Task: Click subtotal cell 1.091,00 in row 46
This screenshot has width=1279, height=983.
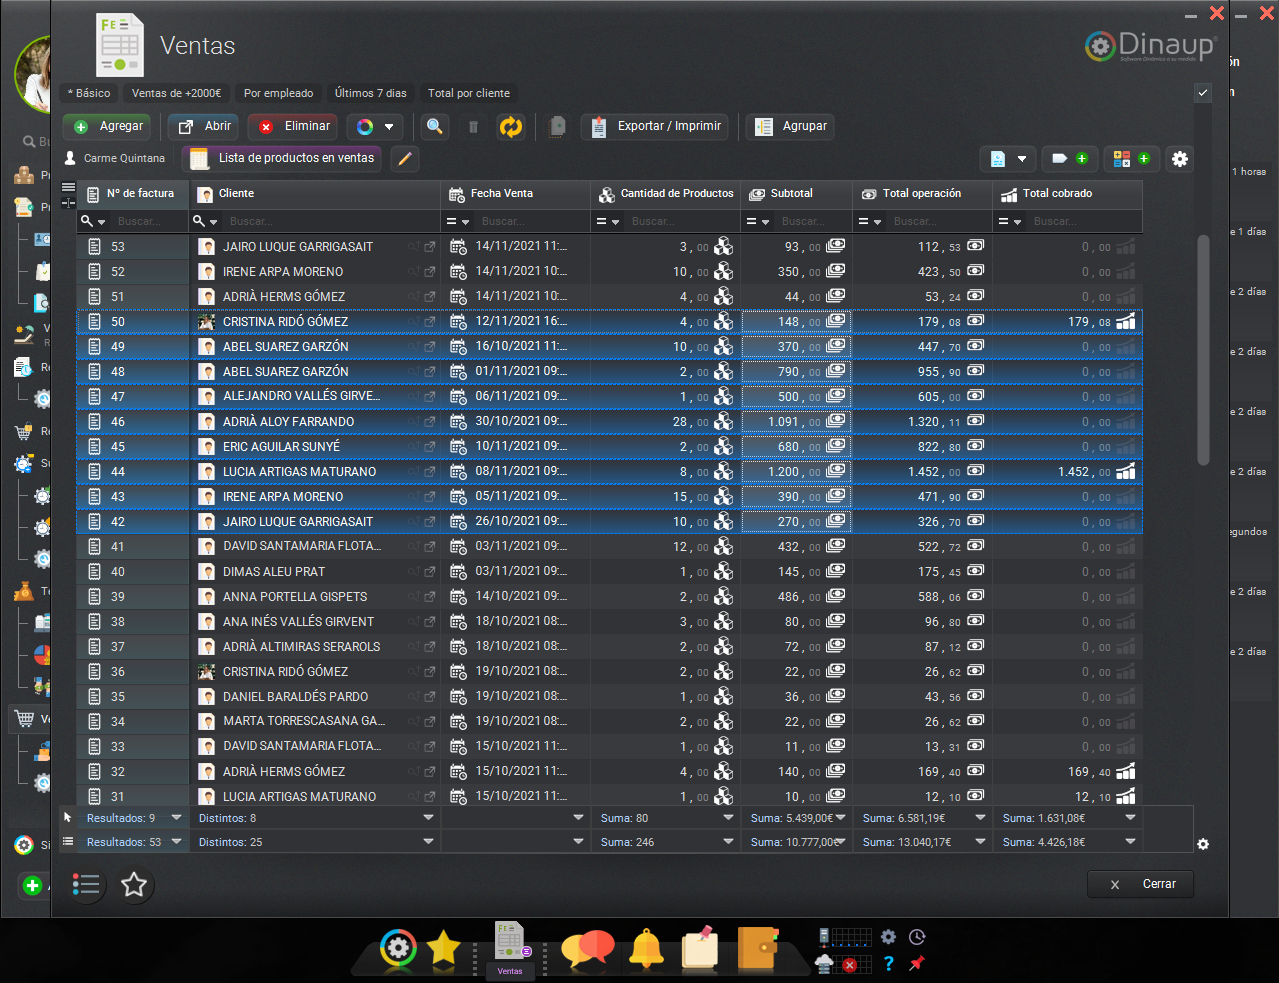Action: click(795, 422)
